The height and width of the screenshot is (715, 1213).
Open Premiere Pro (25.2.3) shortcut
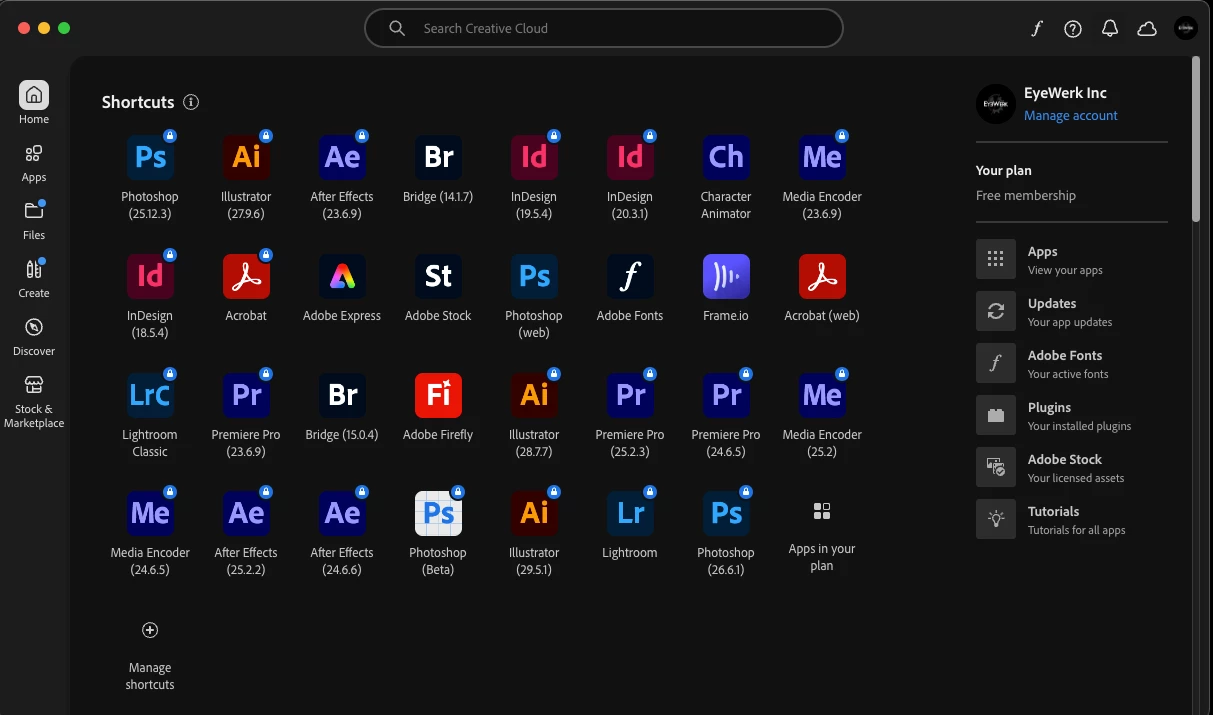(630, 395)
